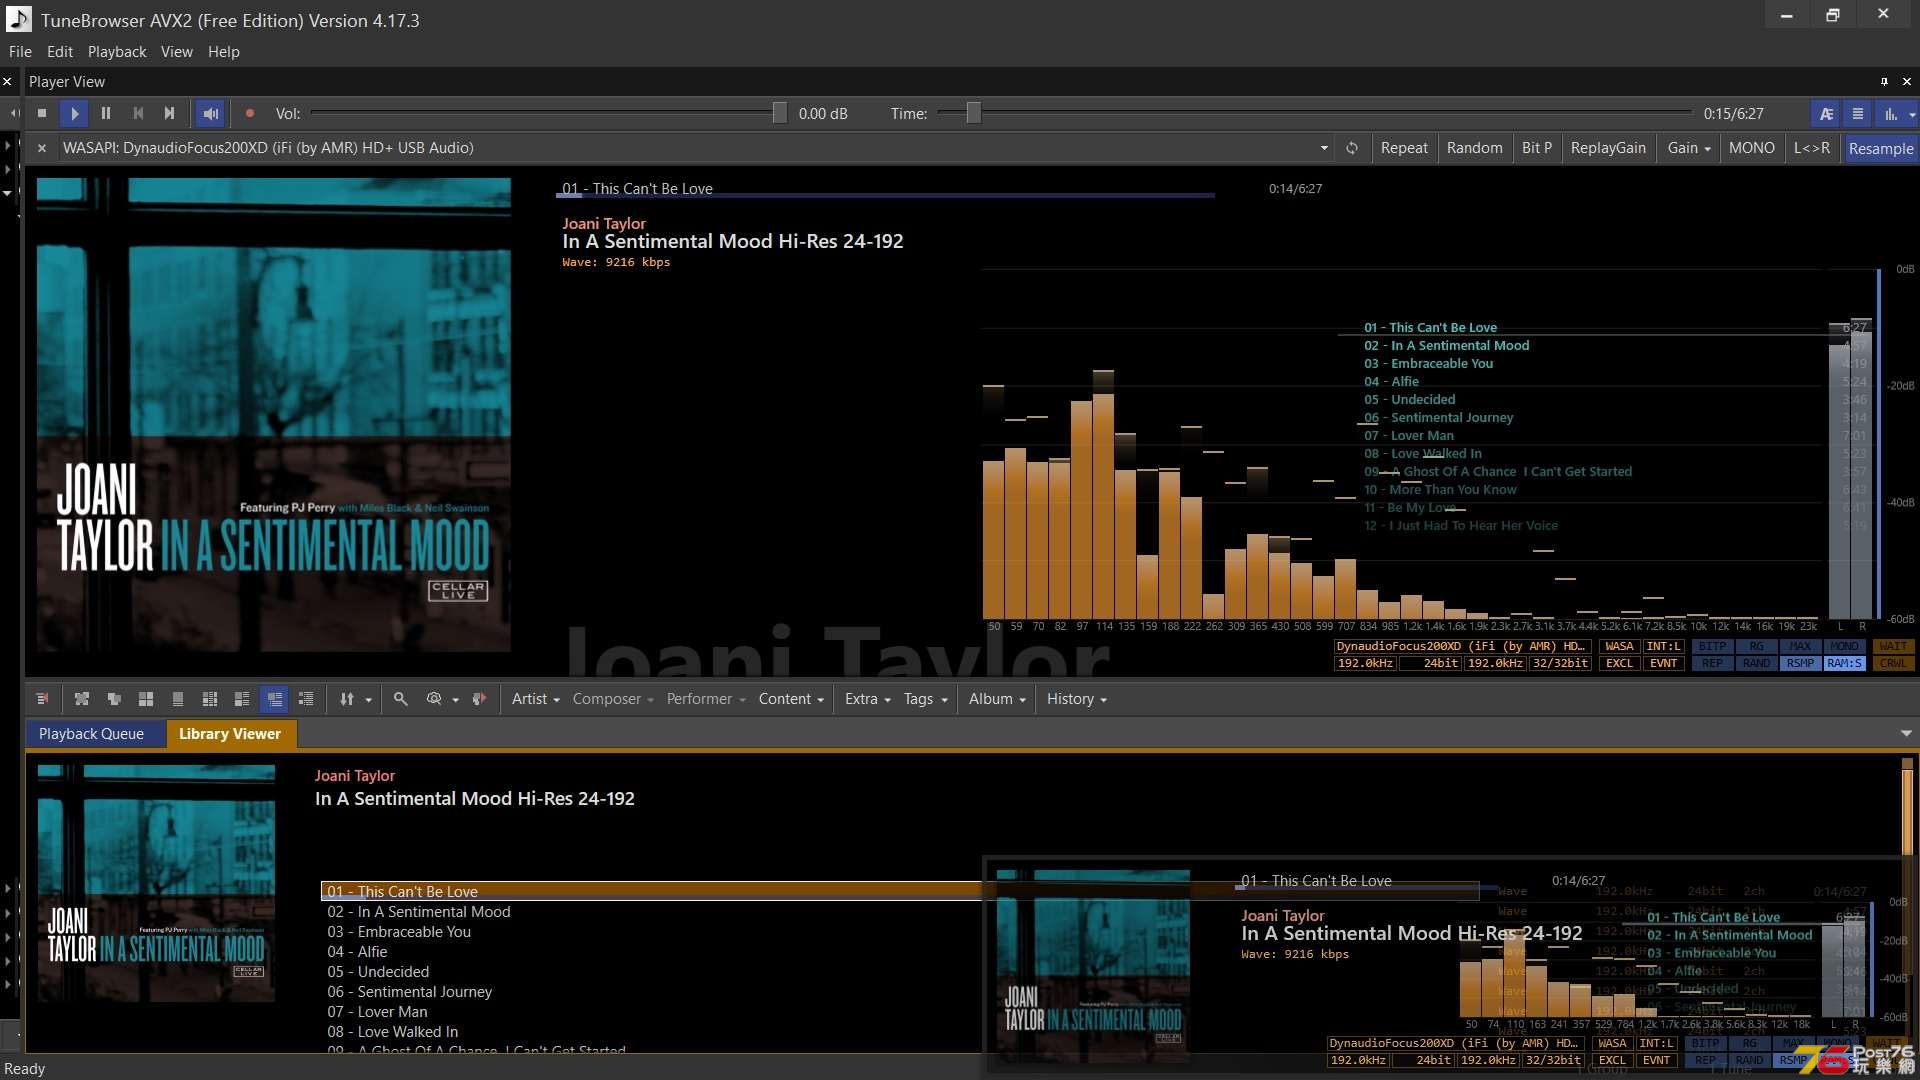Click the EXCL mode indicator

[1619, 663]
